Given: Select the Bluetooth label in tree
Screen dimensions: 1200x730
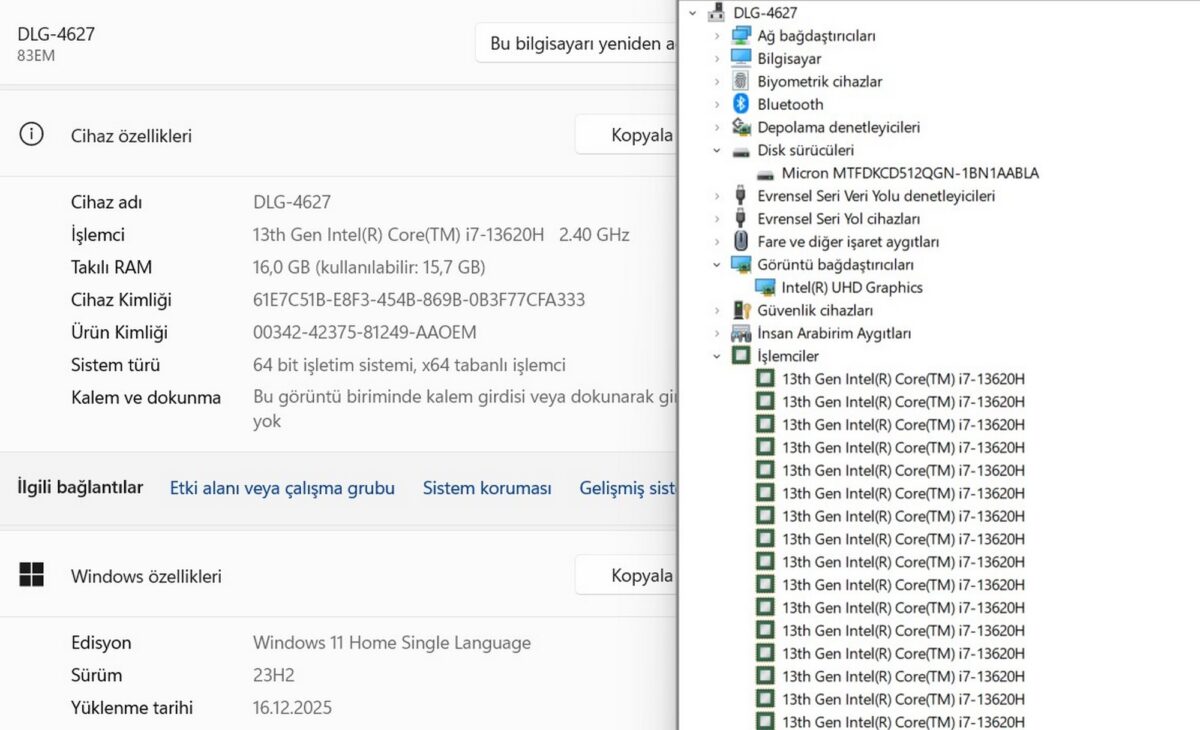Looking at the screenshot, I should click(790, 104).
